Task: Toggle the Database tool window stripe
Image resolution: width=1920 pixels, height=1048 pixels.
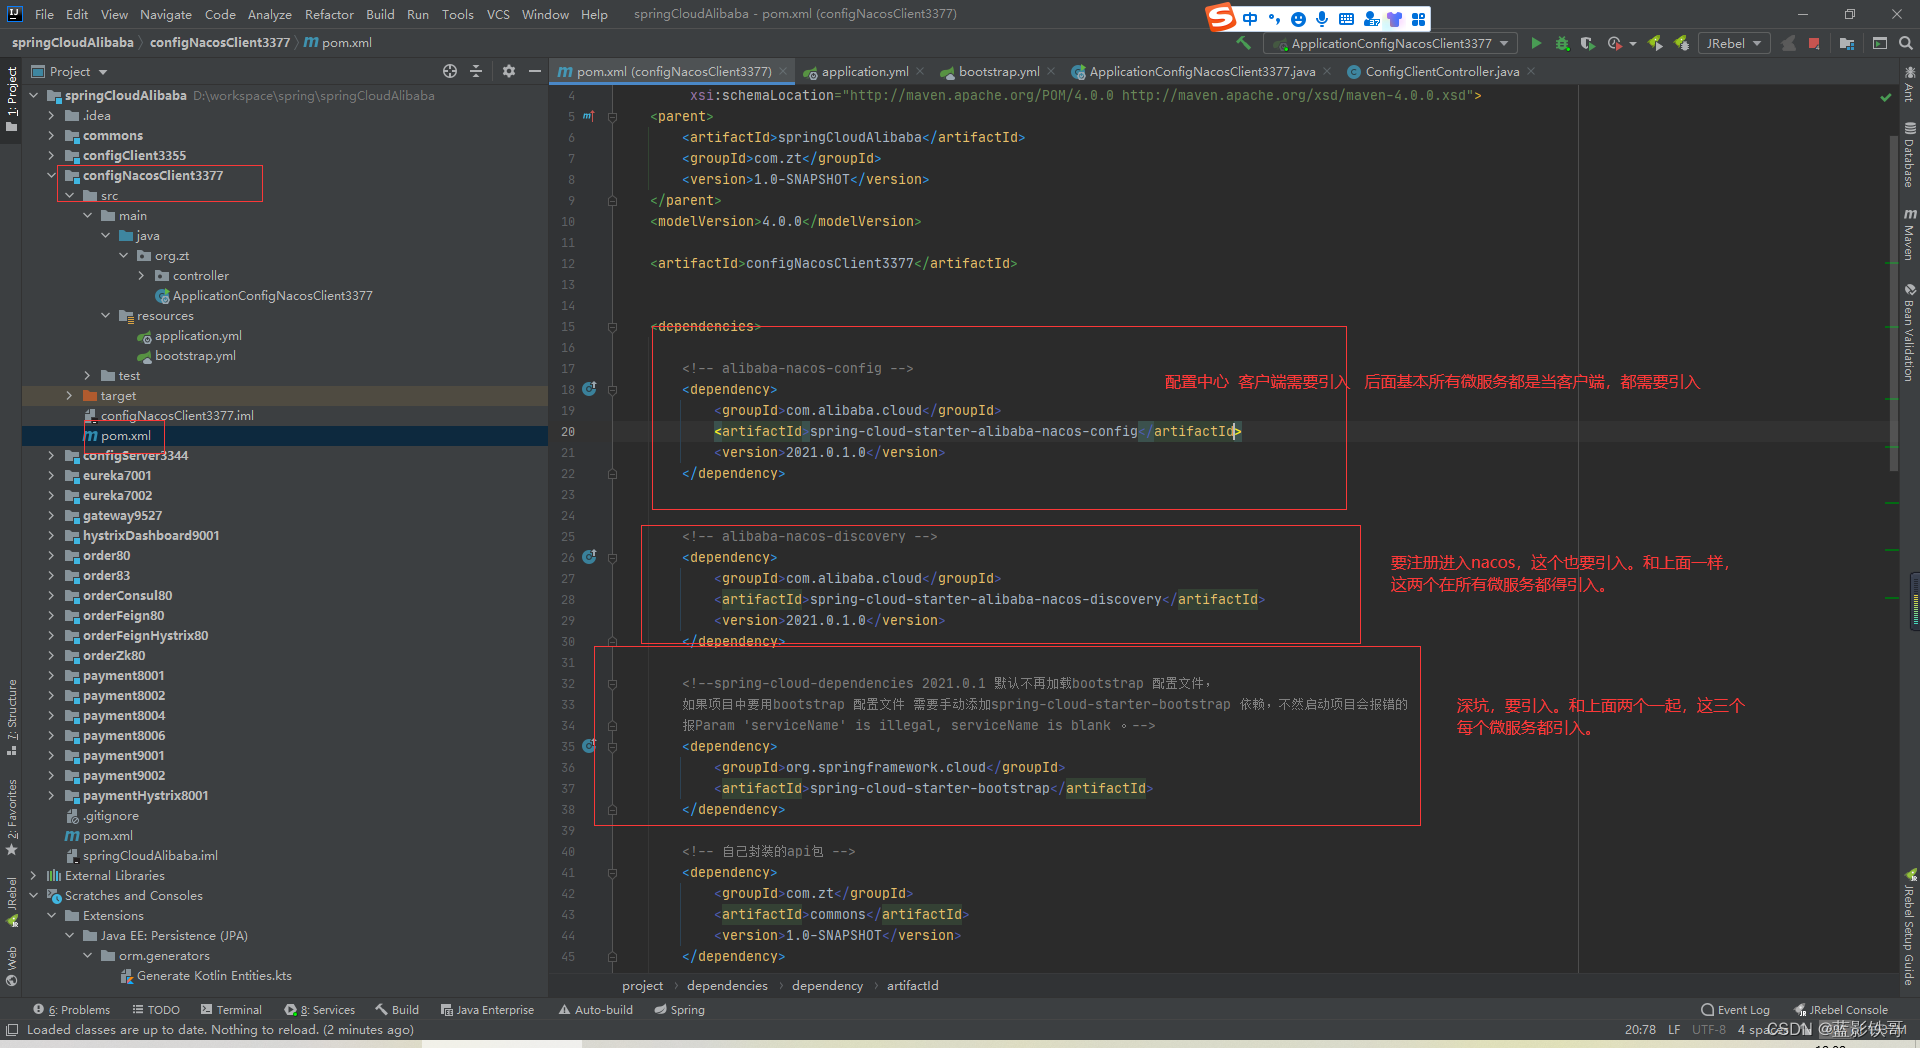Action: pos(1909,155)
